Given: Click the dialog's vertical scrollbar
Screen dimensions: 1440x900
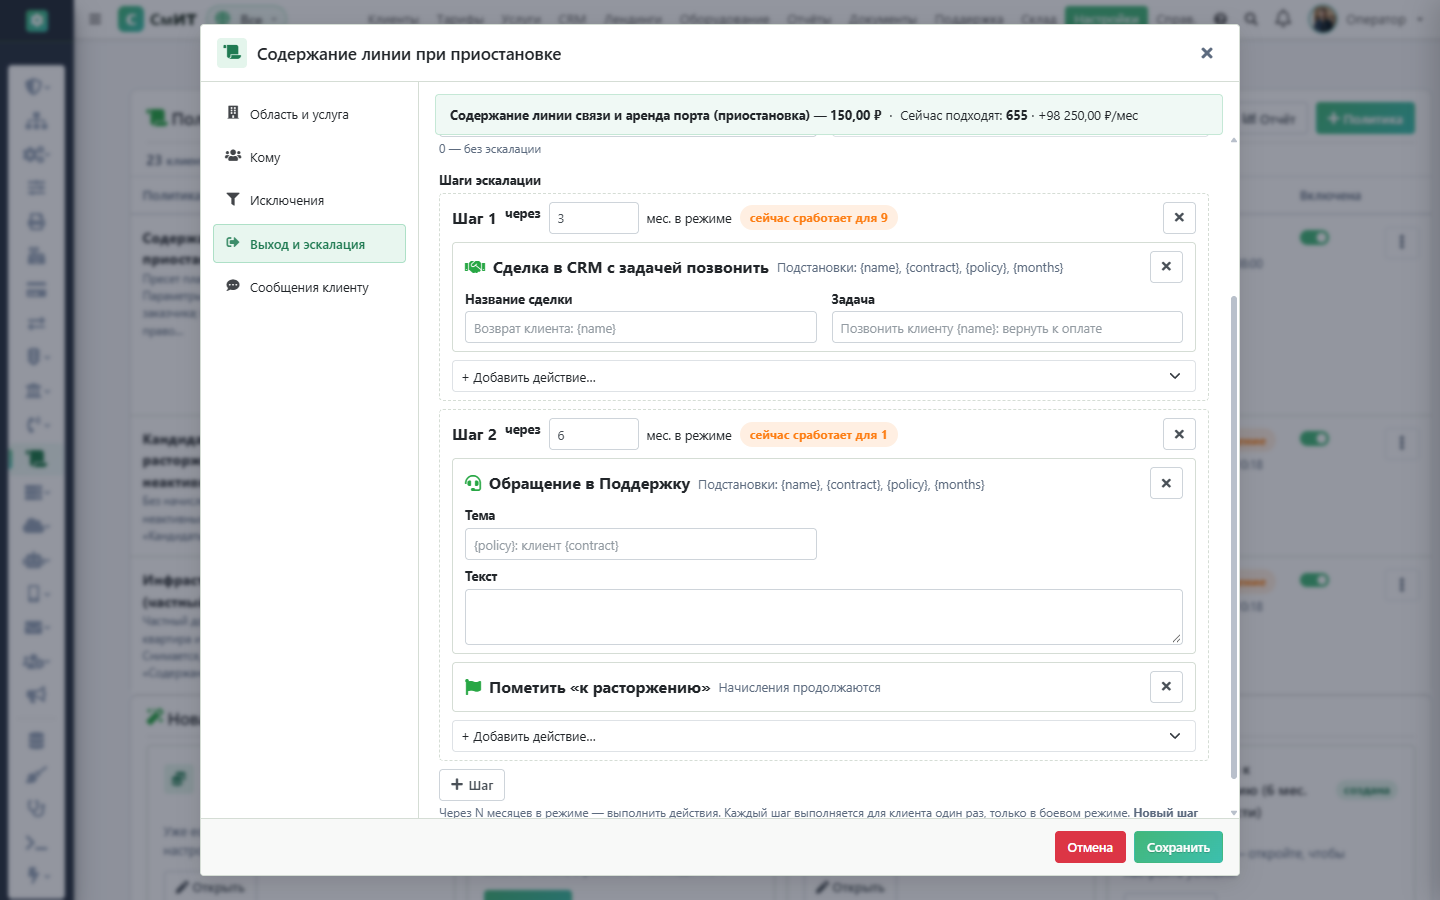Looking at the screenshot, I should tap(1234, 536).
